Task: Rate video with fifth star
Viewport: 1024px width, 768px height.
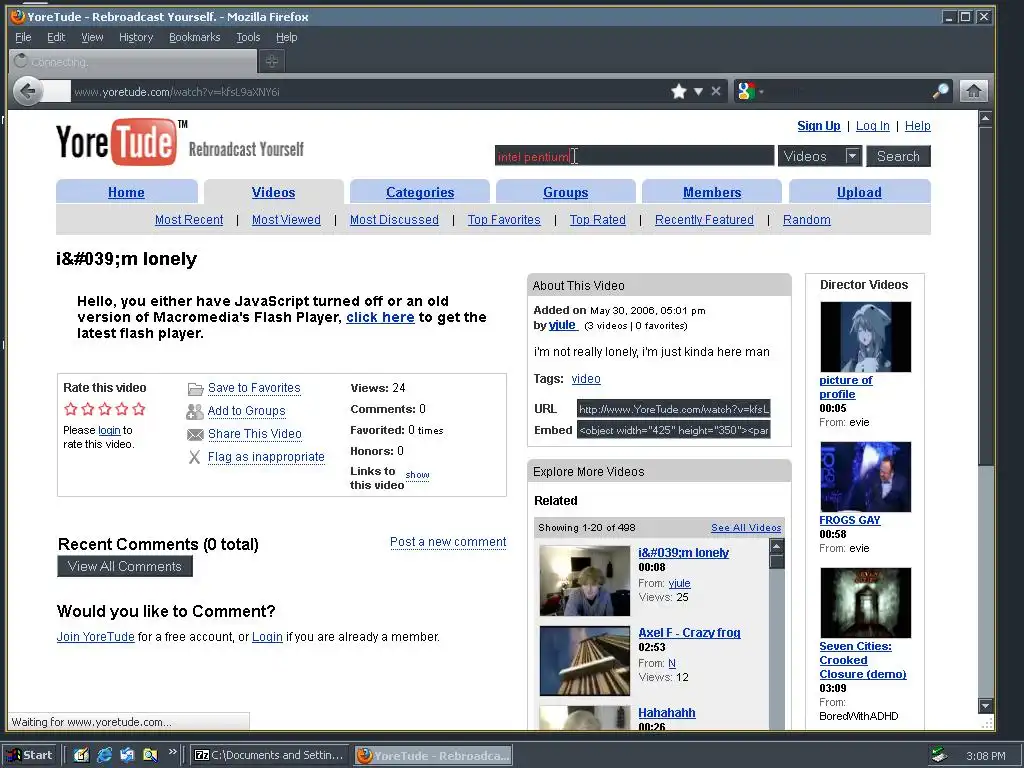Action: point(138,409)
